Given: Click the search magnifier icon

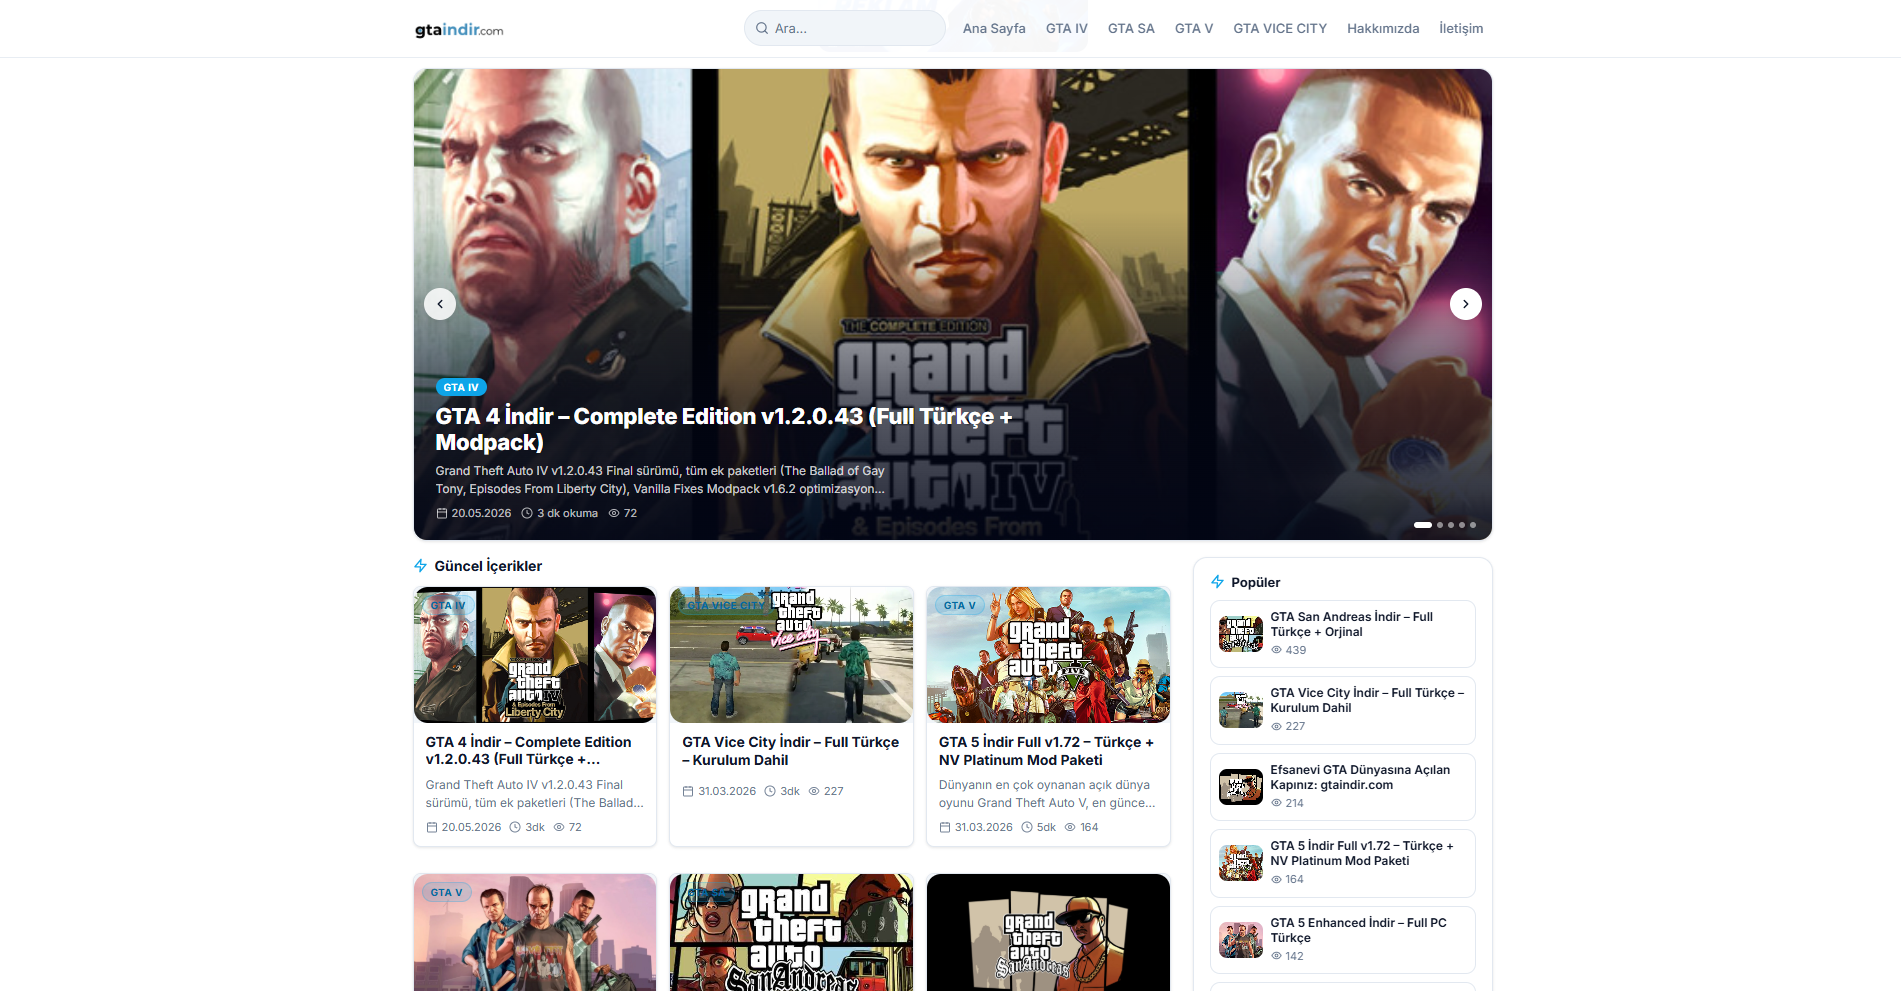Looking at the screenshot, I should coord(762,28).
